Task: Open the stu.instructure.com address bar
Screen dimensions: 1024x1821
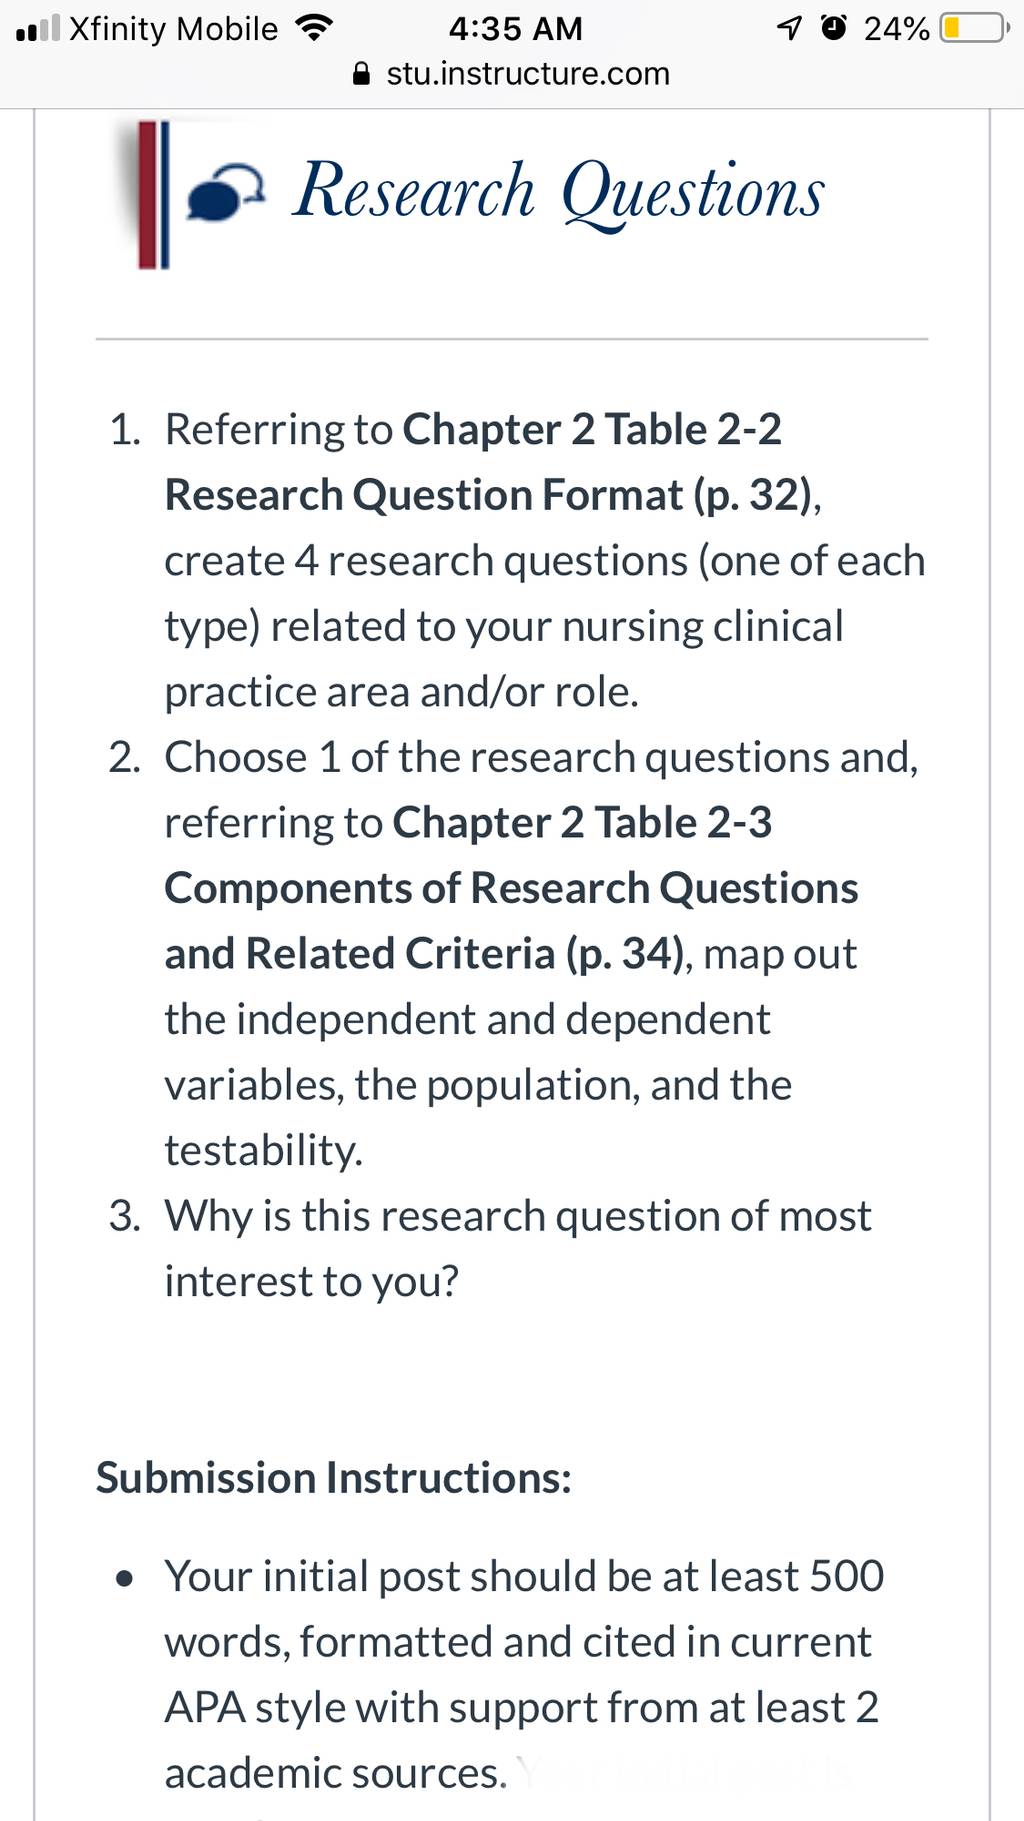Action: coord(512,74)
